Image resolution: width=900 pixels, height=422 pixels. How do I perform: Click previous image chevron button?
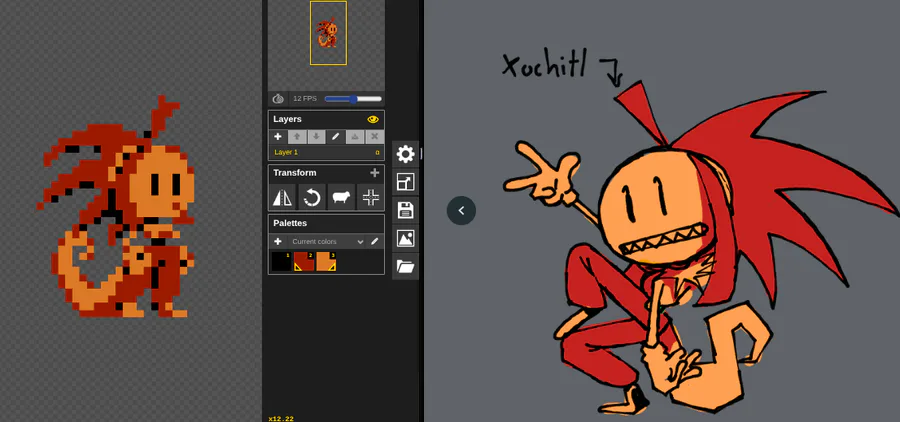click(x=461, y=211)
